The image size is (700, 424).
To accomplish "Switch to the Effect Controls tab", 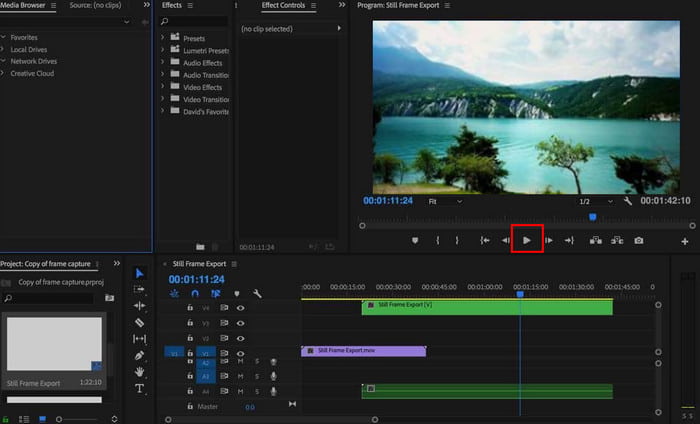I will (283, 6).
